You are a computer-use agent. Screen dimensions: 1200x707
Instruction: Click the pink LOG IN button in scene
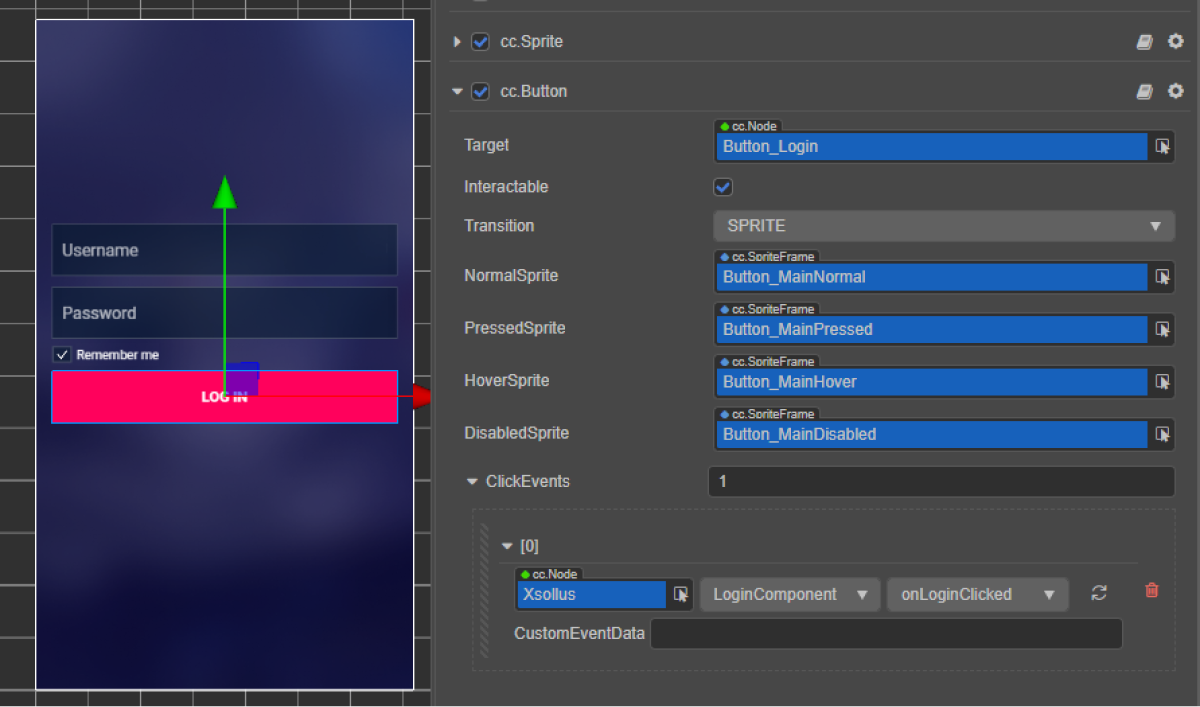[130, 398]
